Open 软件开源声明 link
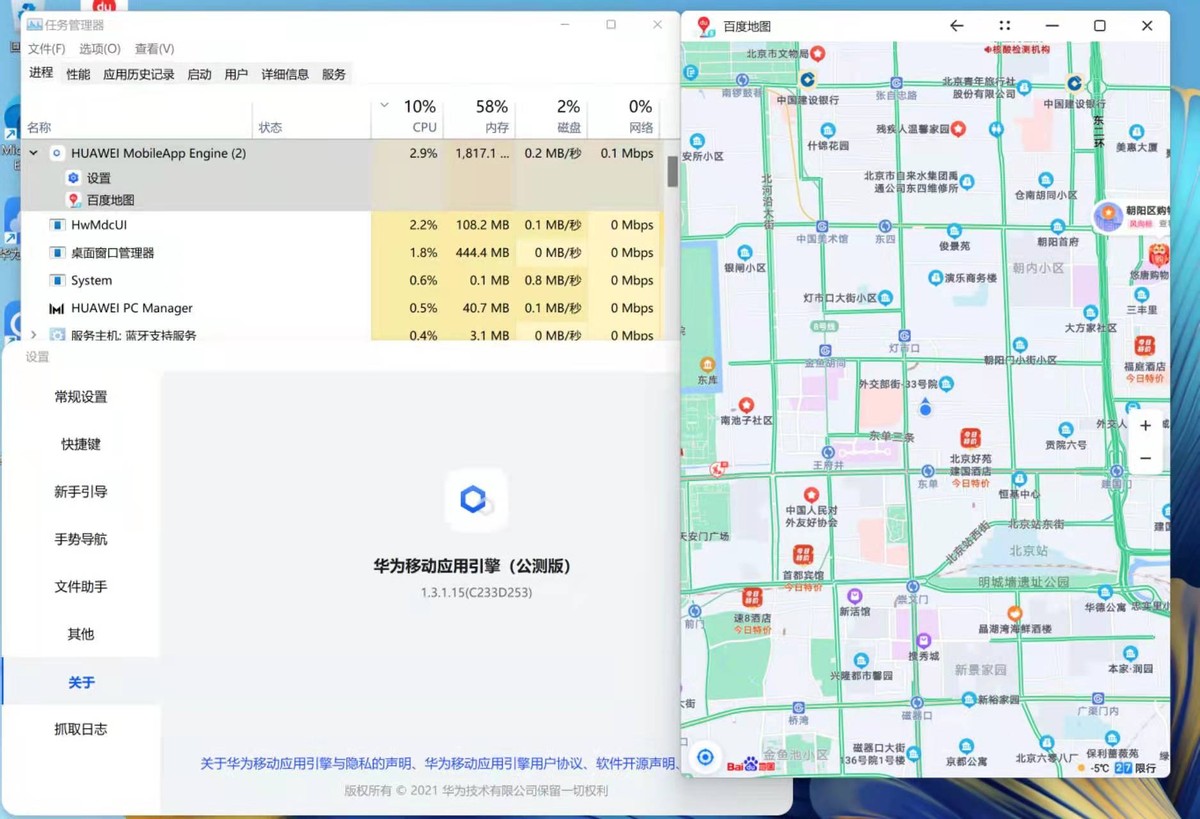Viewport: 1200px width, 819px height. [636, 763]
